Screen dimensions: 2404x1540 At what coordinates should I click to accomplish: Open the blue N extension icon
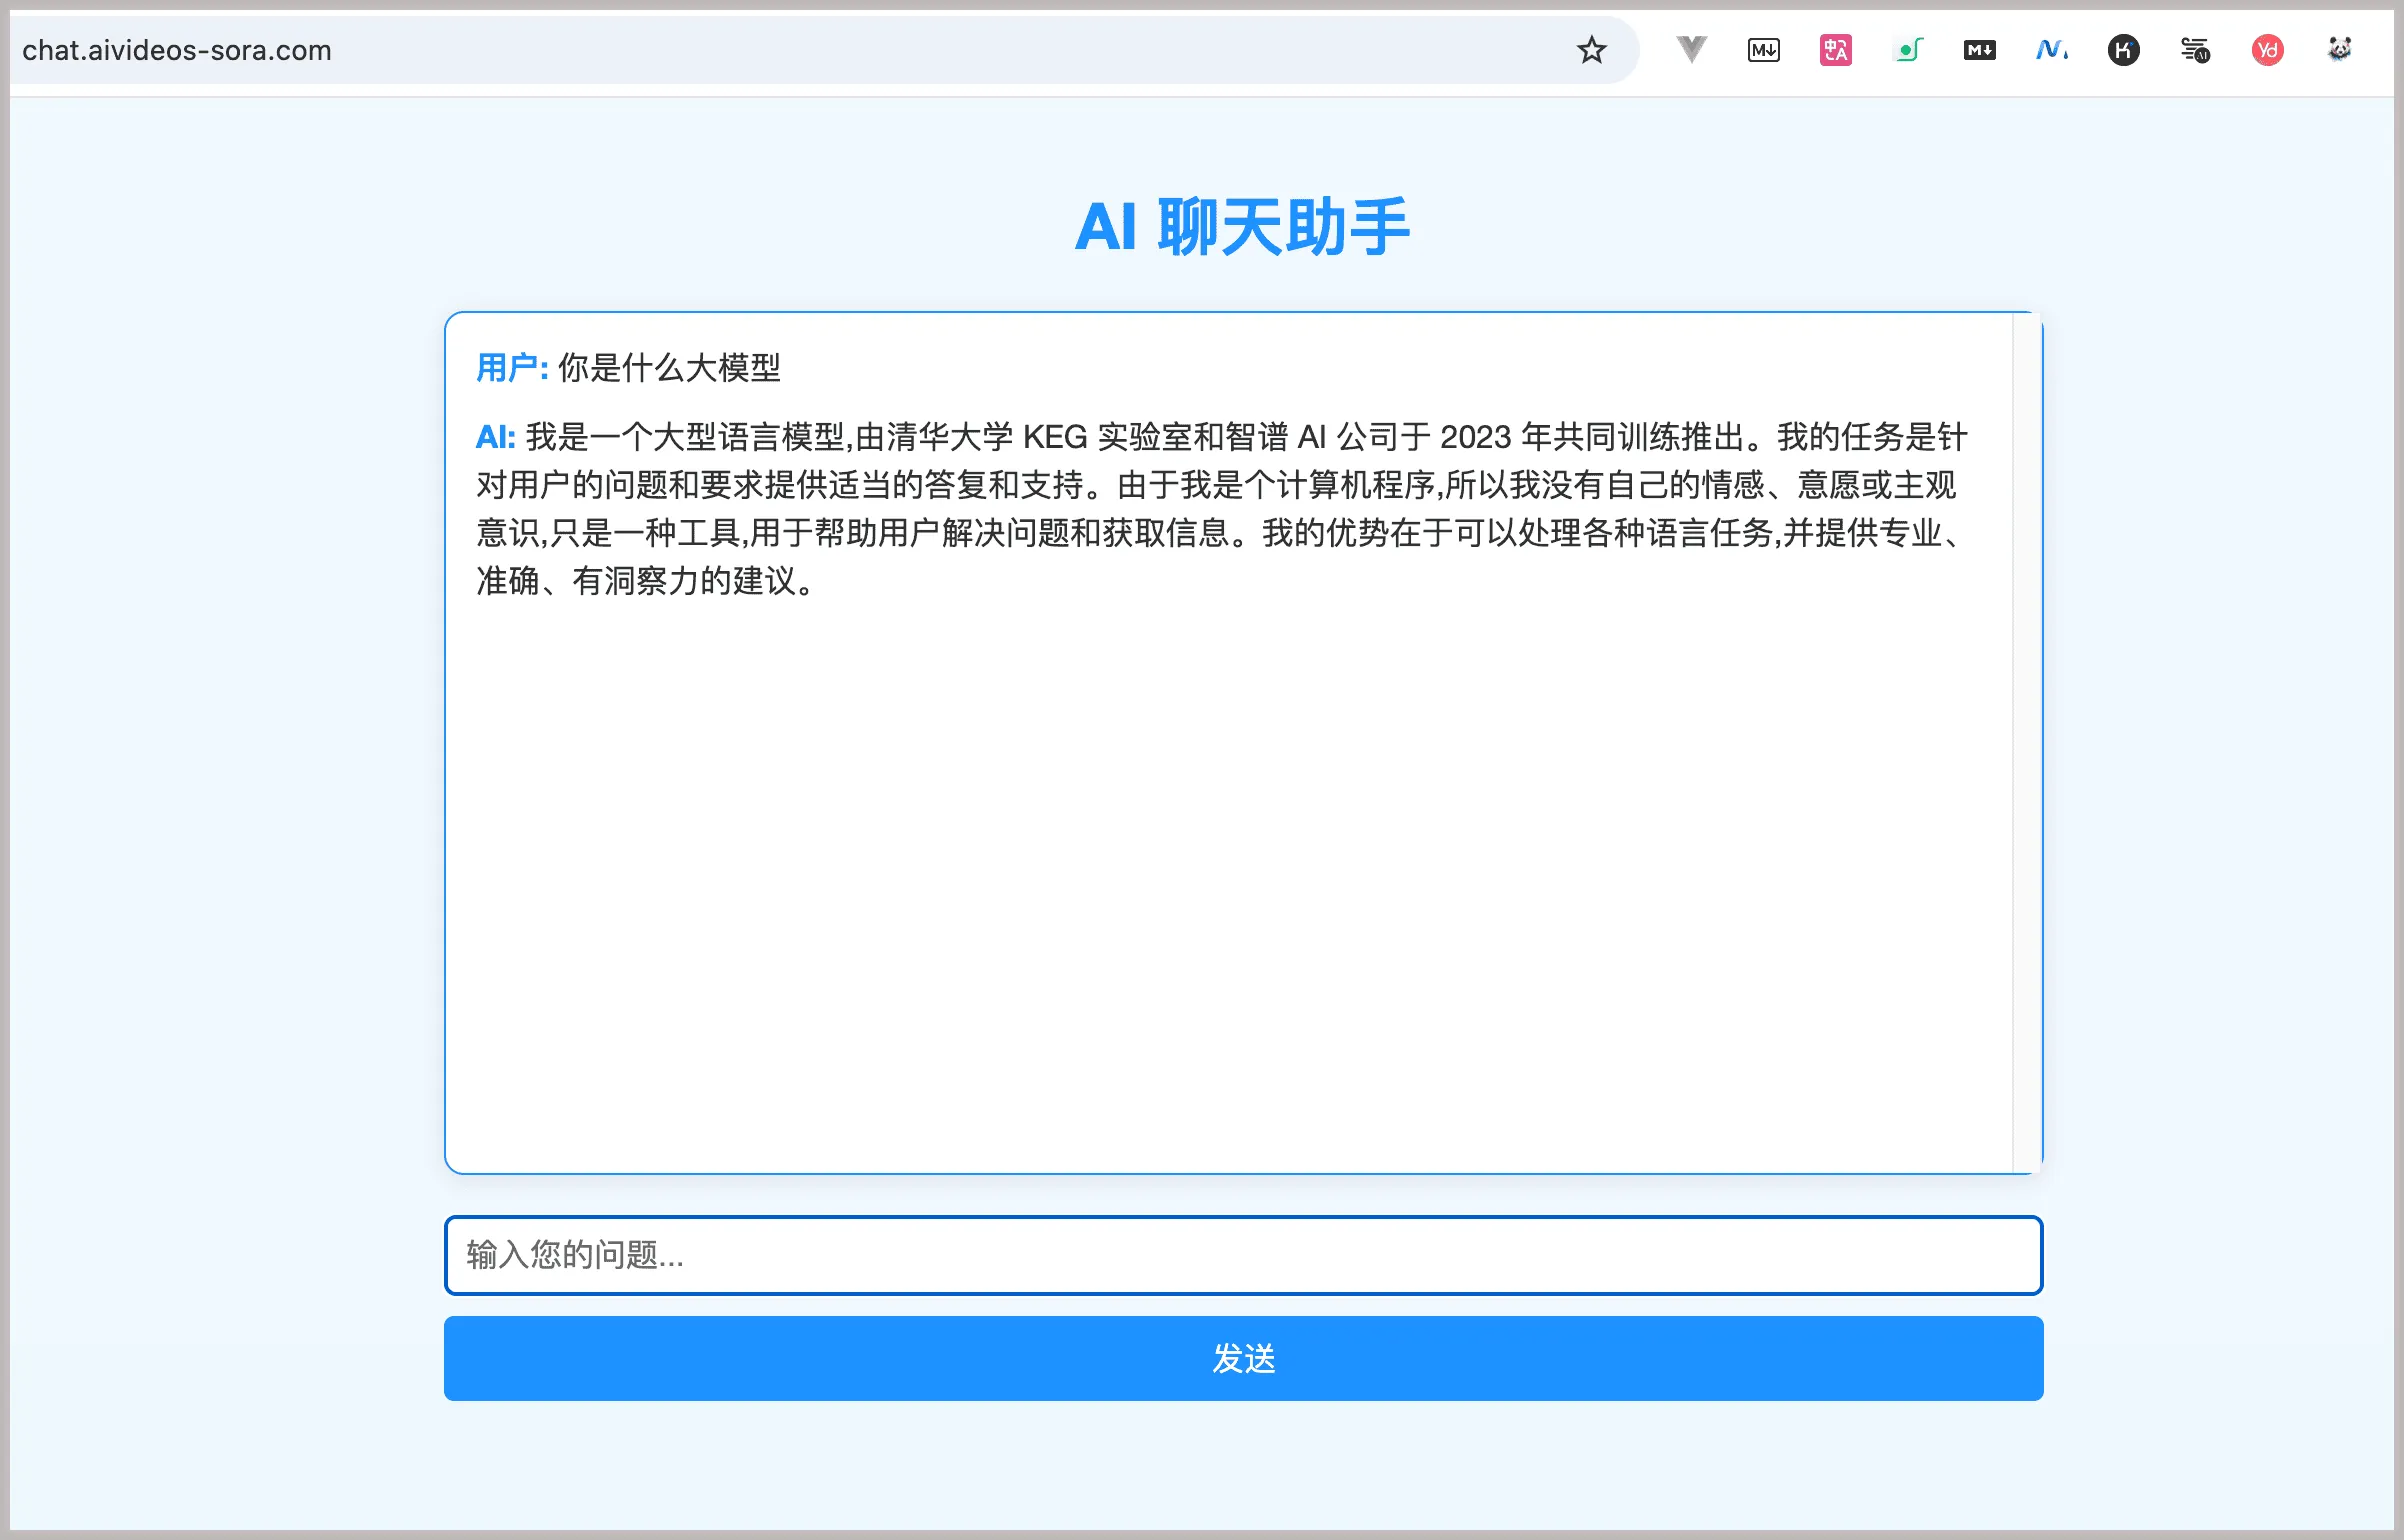(x=2051, y=50)
